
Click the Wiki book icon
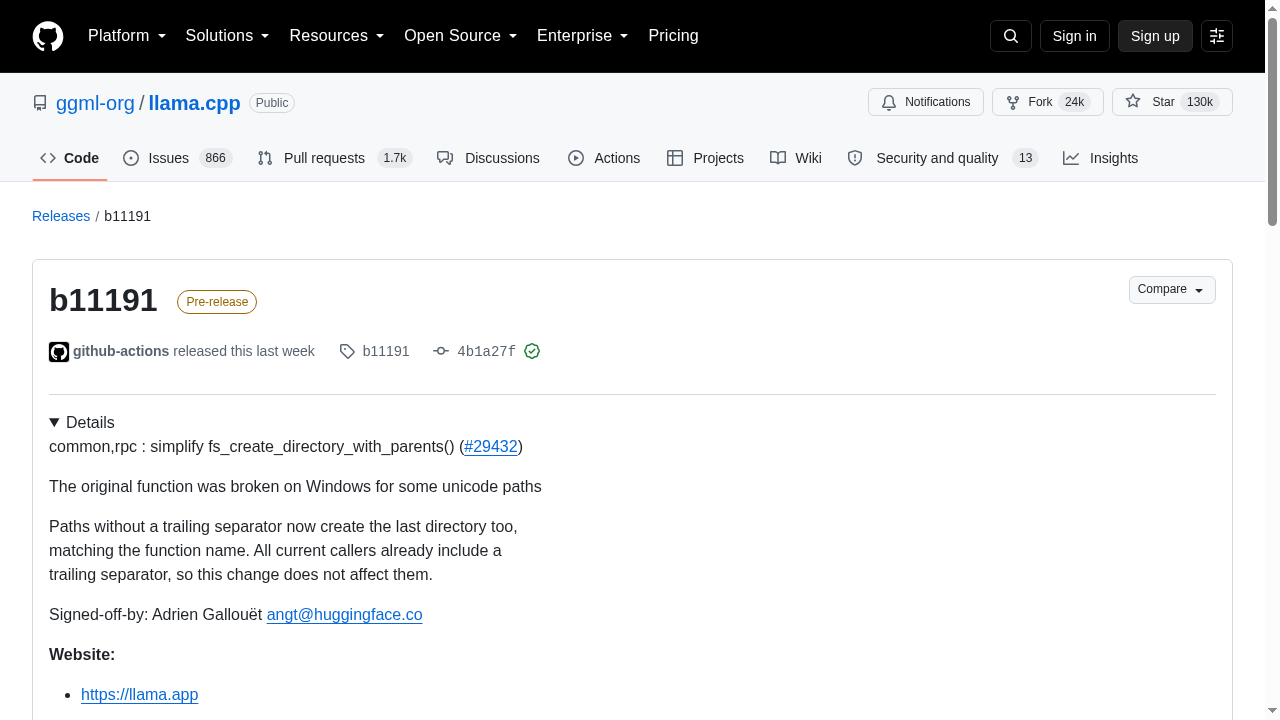[x=778, y=158]
